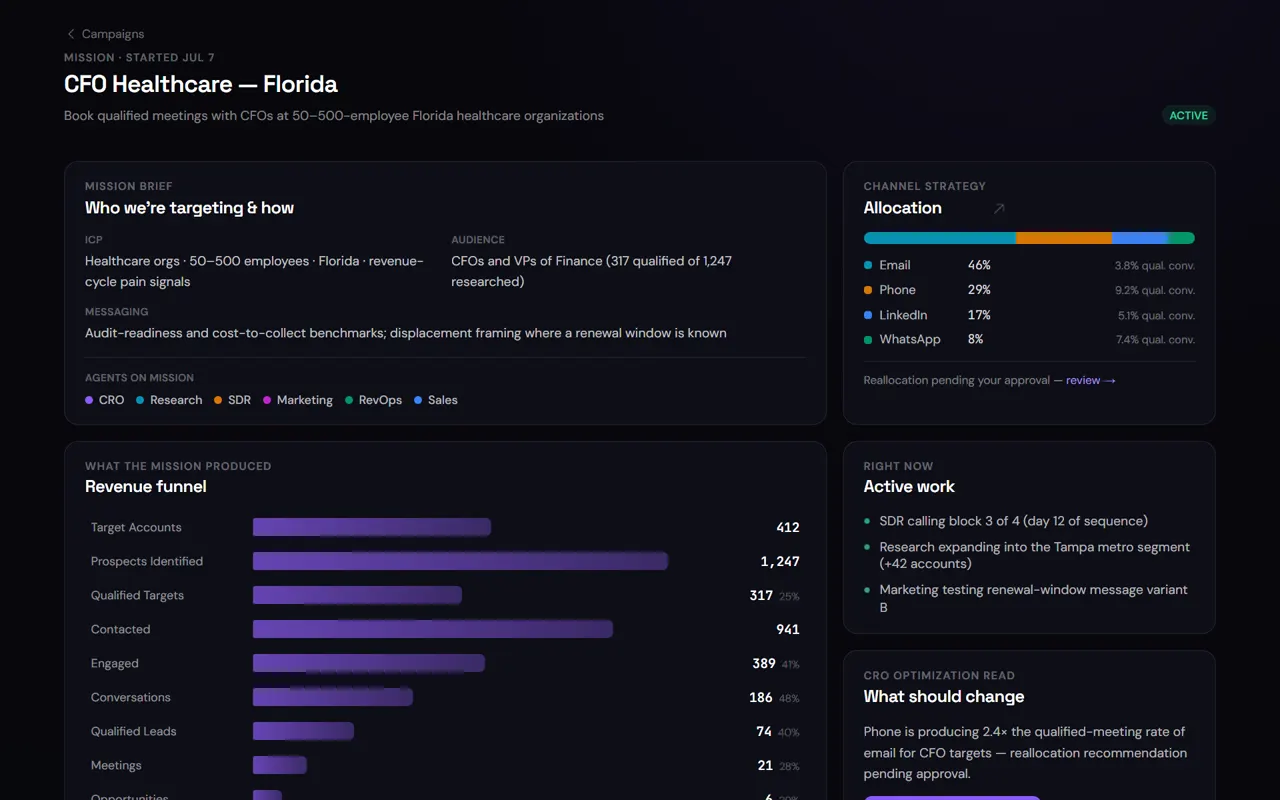Select the blue LinkedIn segment of allocation bar
Screen dimensions: 1280x800
1140,238
